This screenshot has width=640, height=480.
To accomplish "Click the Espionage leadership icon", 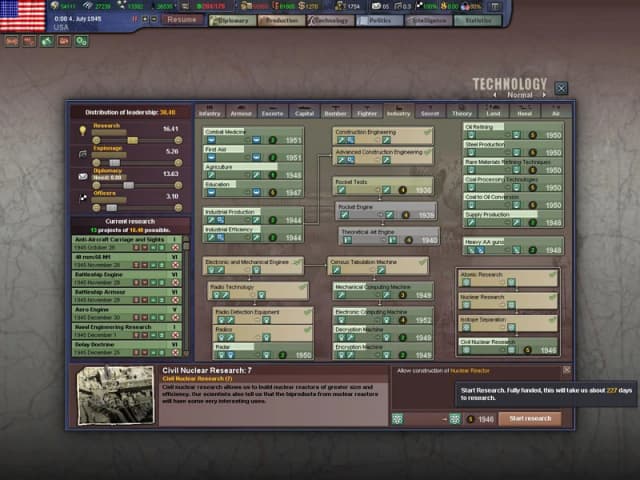I will (x=83, y=154).
